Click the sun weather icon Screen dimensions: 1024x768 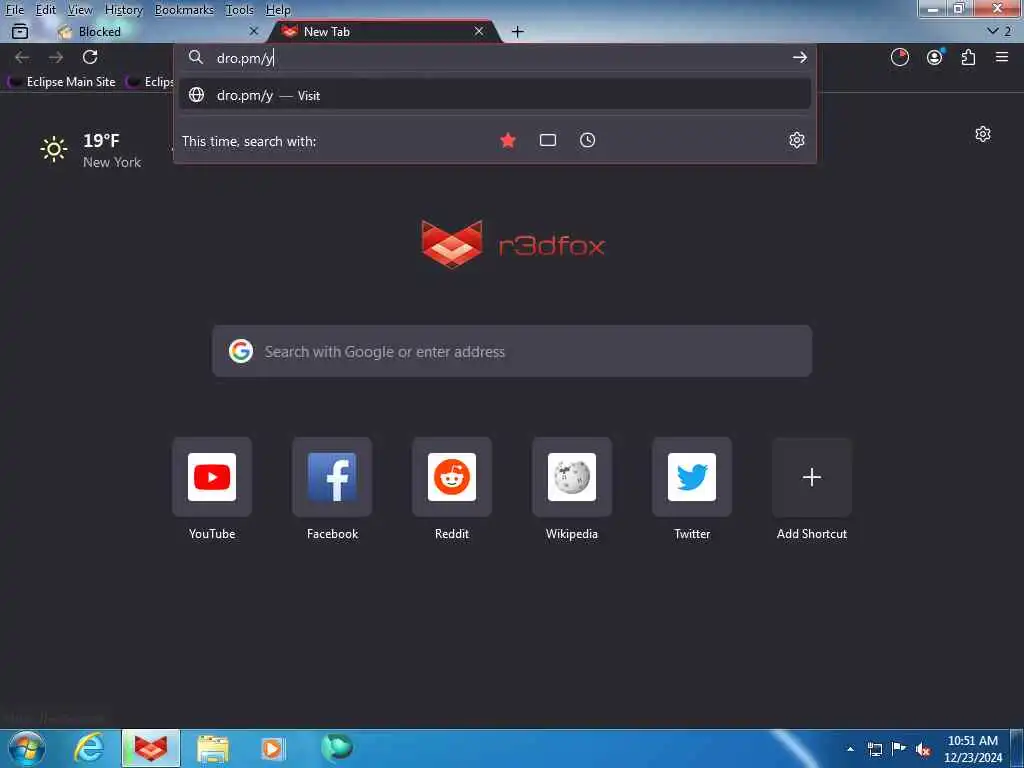tap(54, 150)
